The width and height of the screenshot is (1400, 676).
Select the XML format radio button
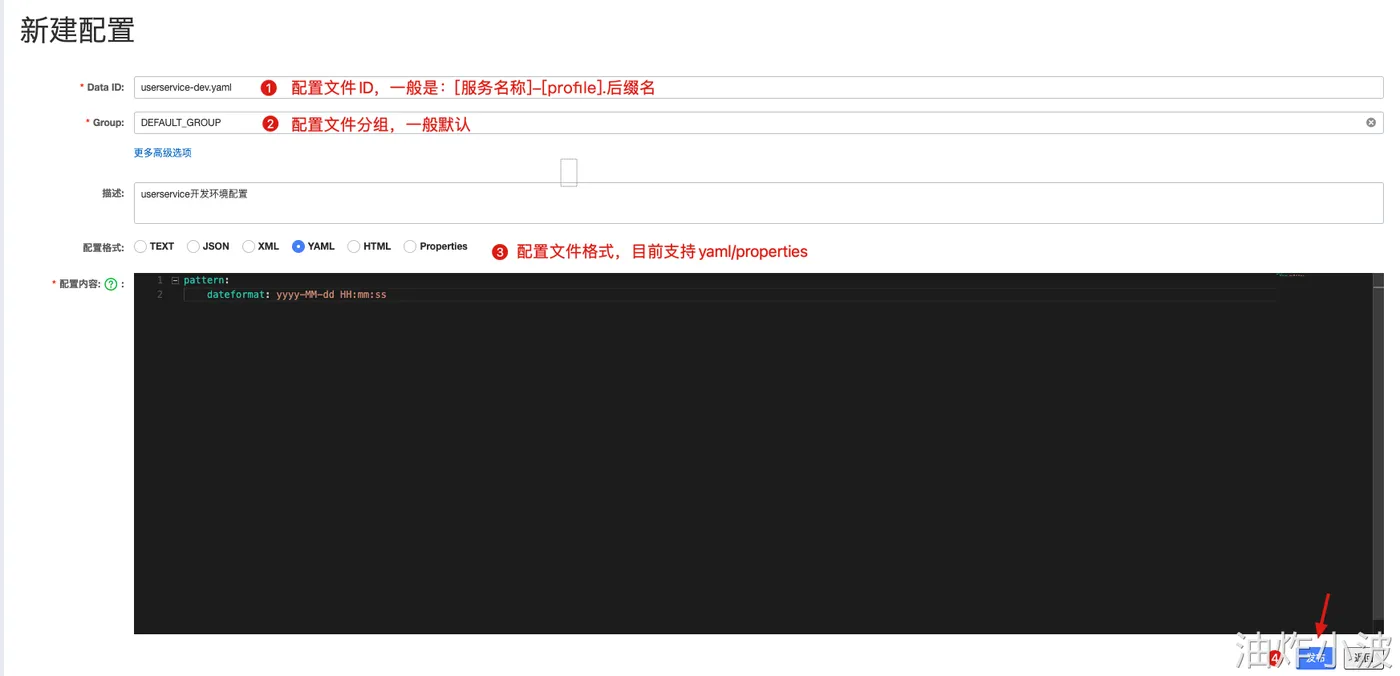(x=248, y=246)
